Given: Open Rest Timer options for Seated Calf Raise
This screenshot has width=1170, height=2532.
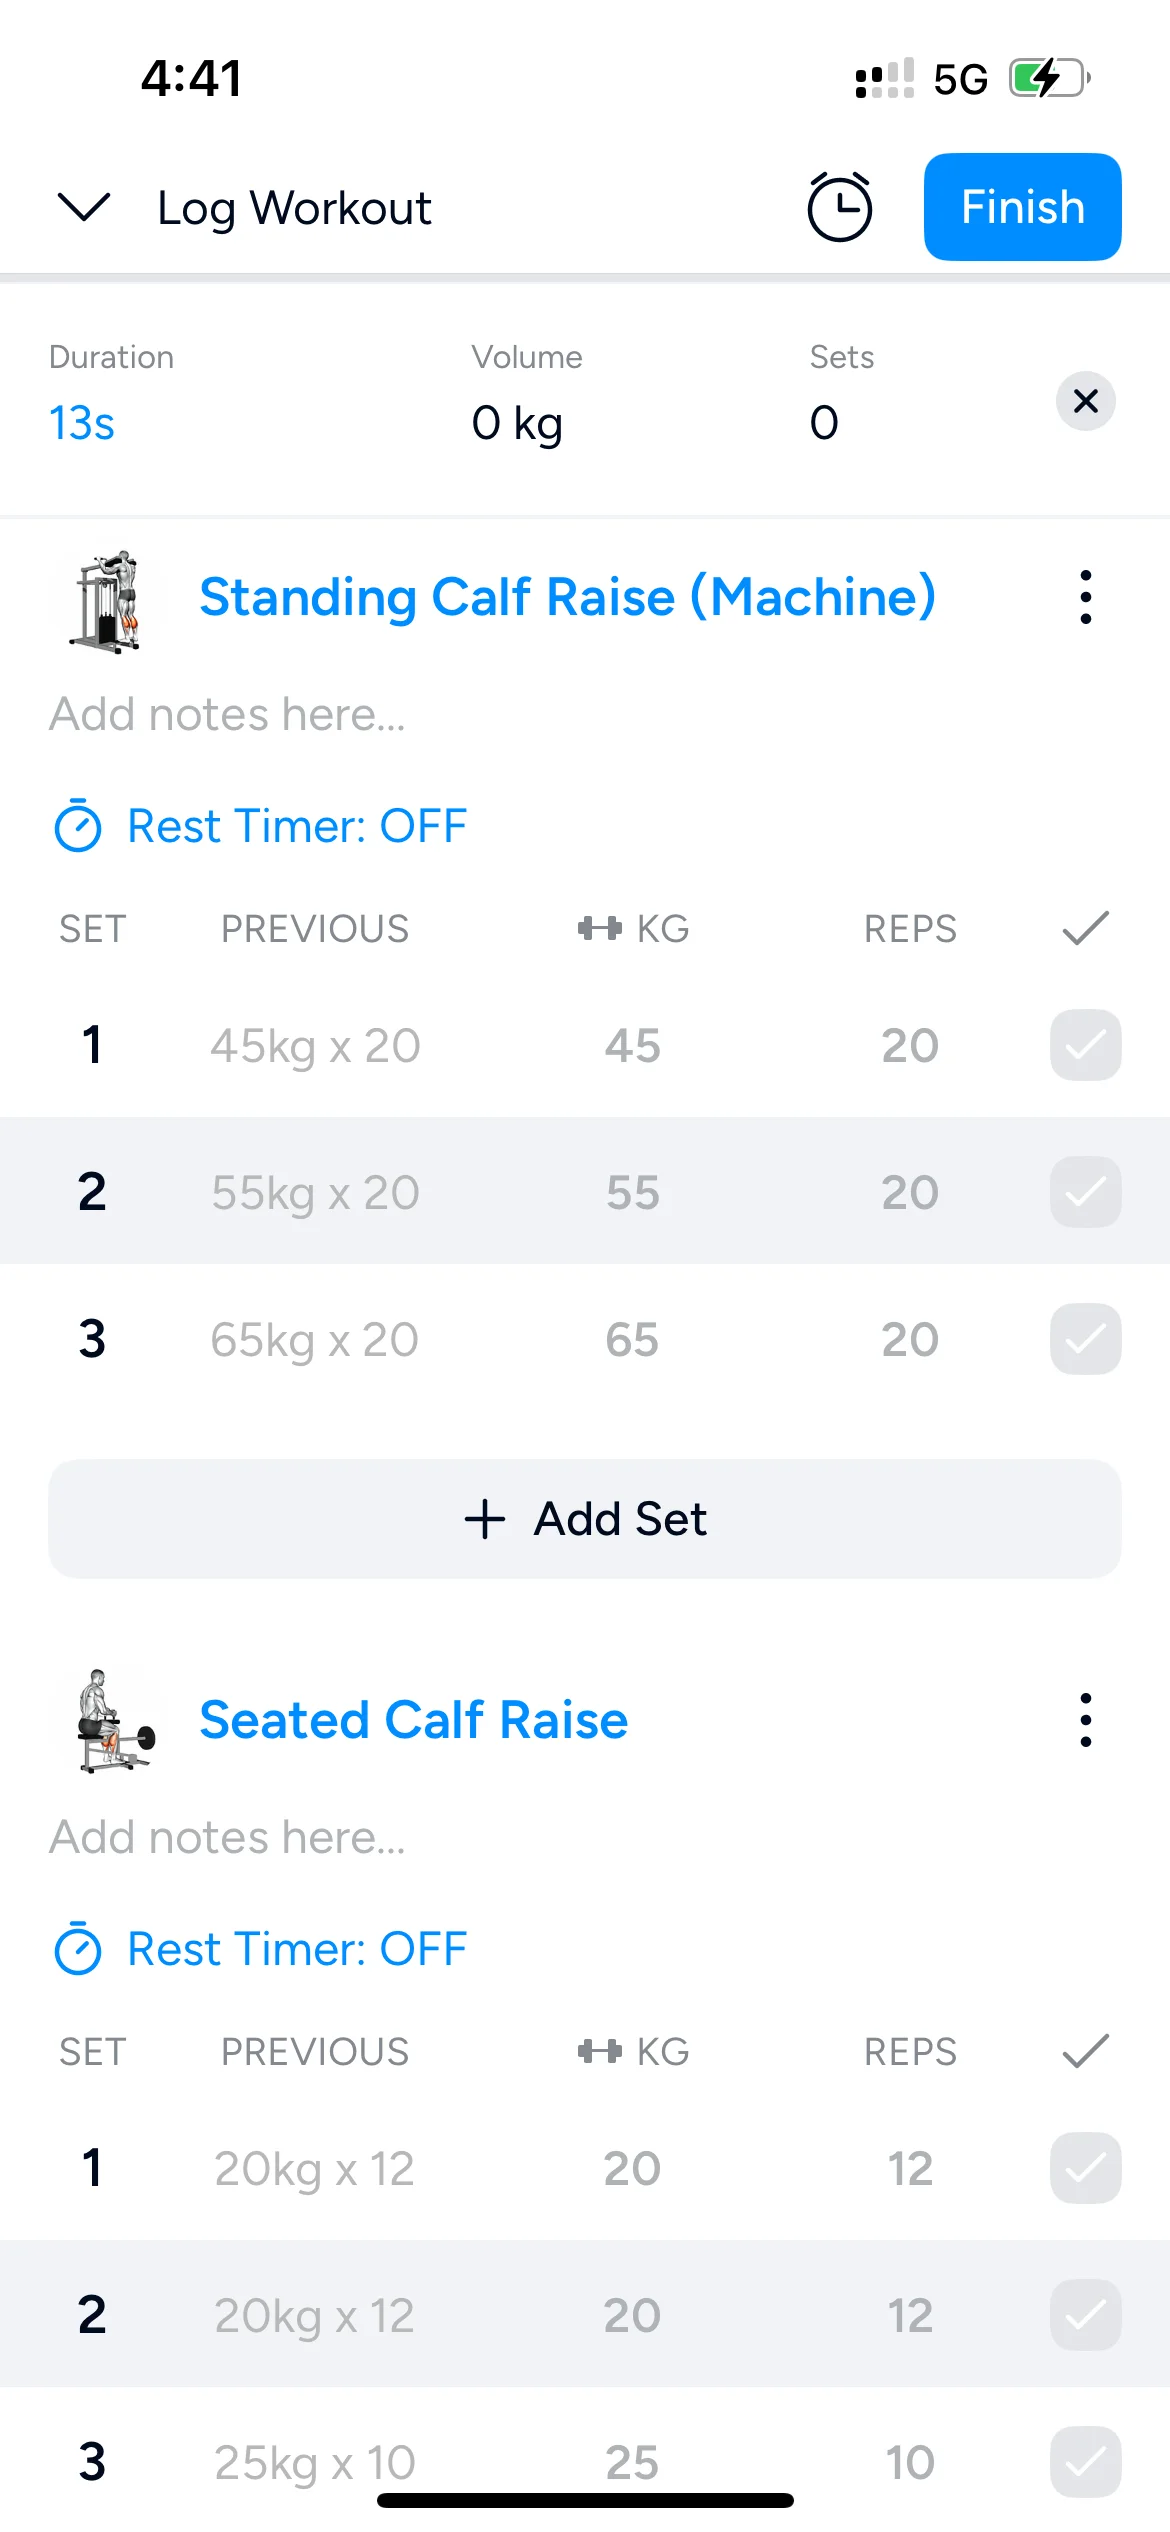Looking at the screenshot, I should coord(296,1949).
